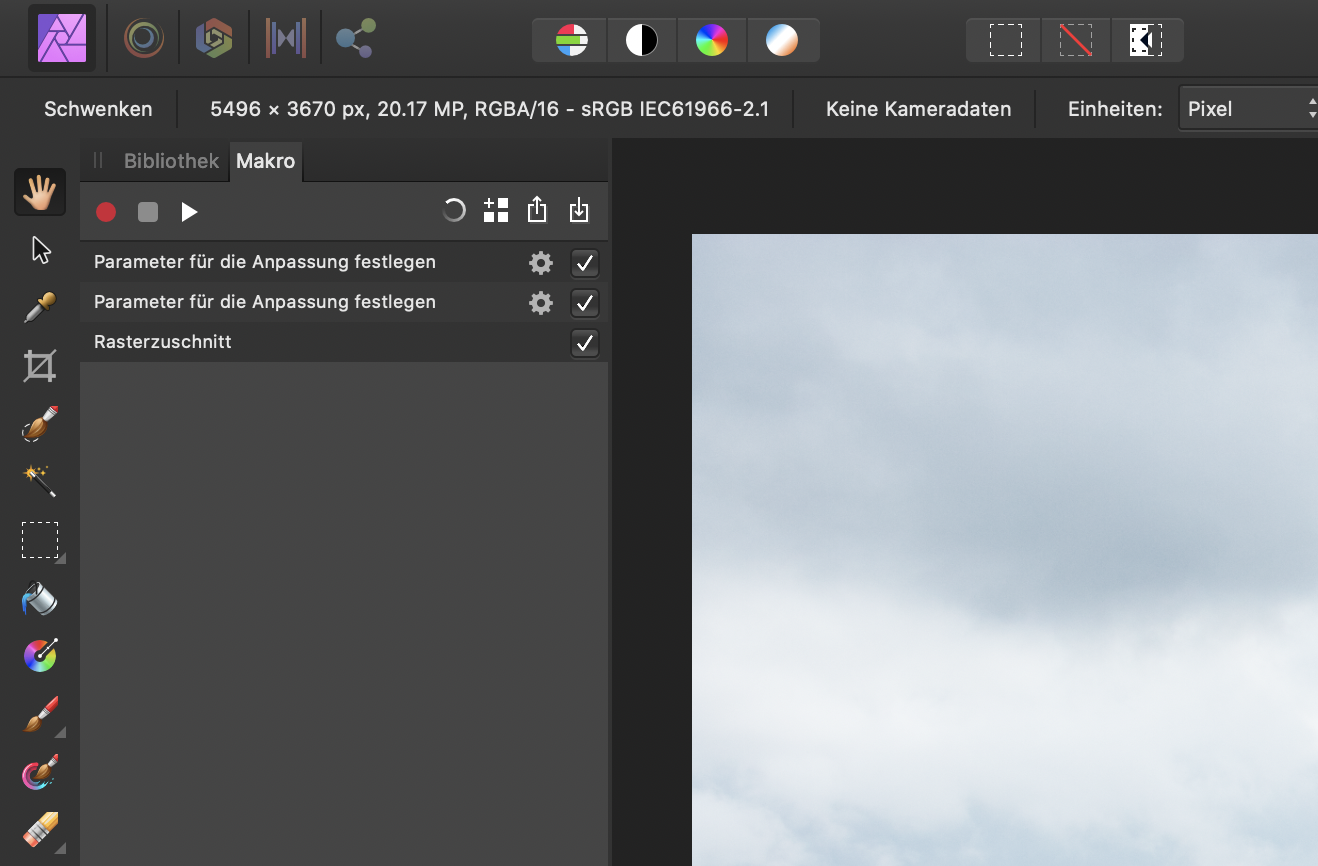The image size is (1318, 866).
Task: Apply Auto Levels from the toolbar
Action: 572,40
